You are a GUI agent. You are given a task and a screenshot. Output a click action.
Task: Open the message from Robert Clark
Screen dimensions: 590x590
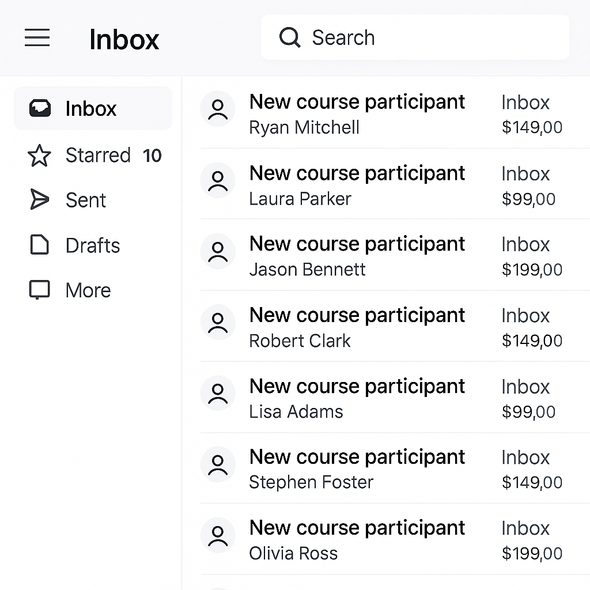pos(395,326)
